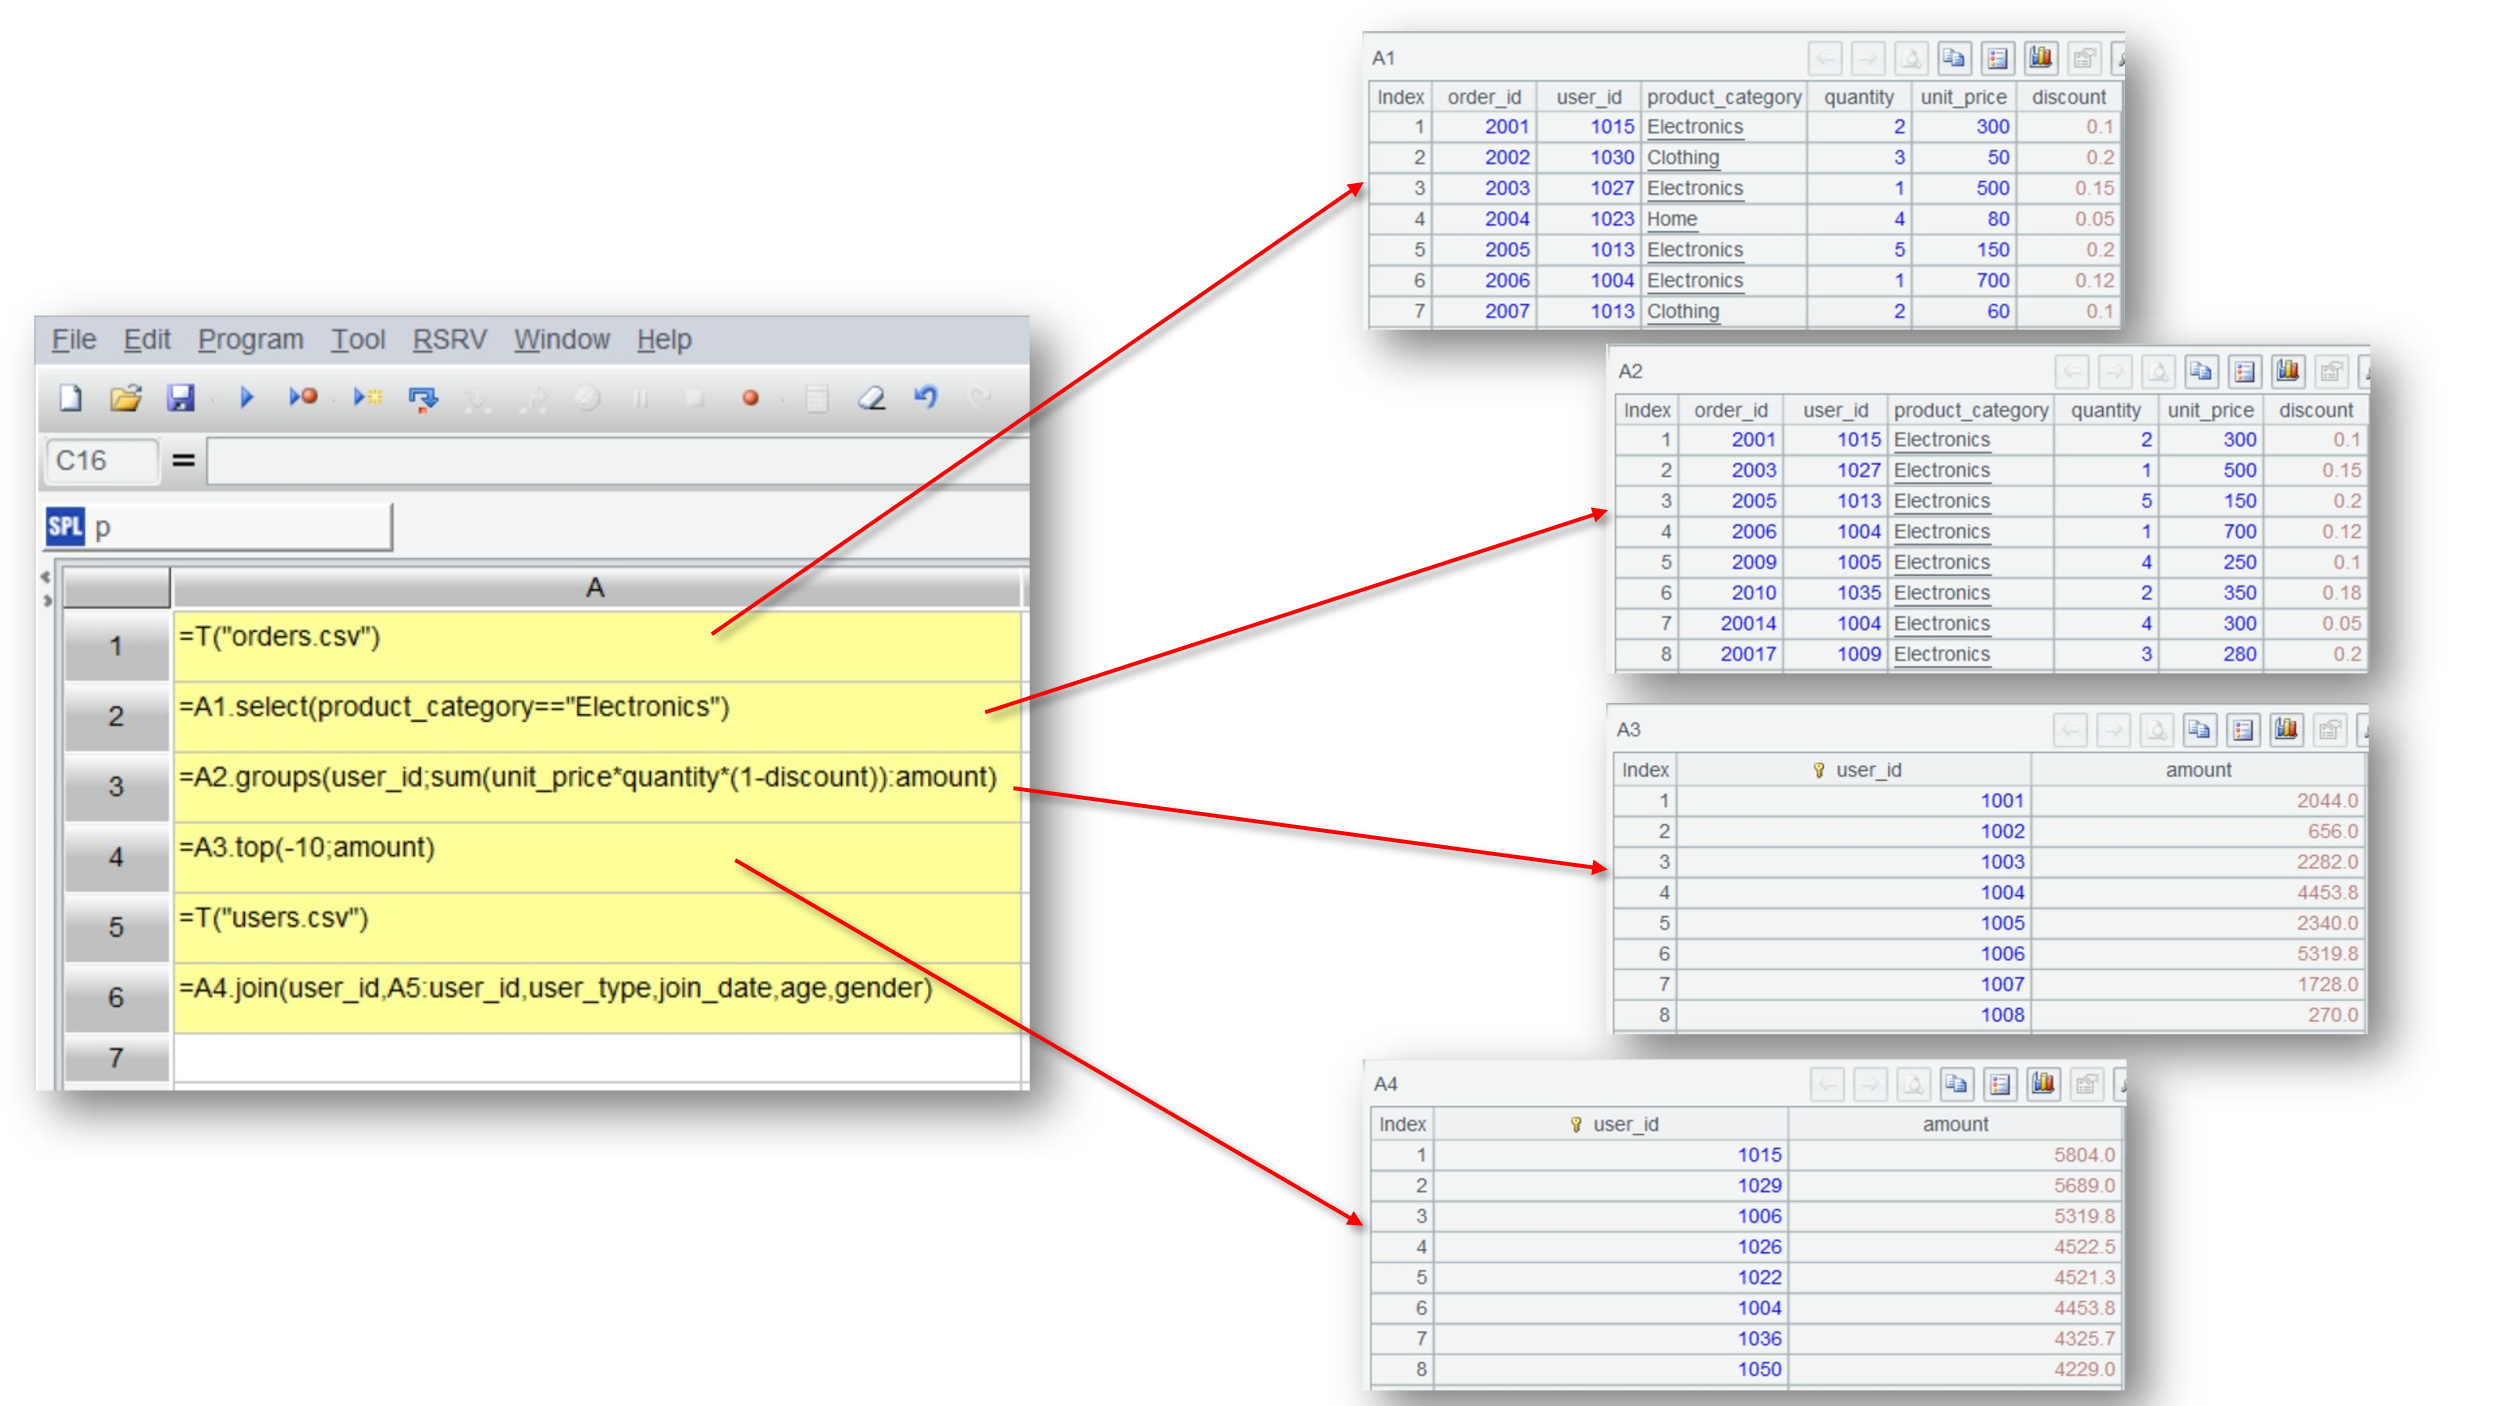Open chart icon in the A1 result panel
This screenshot has width=2500, height=1406.
[x=2040, y=58]
